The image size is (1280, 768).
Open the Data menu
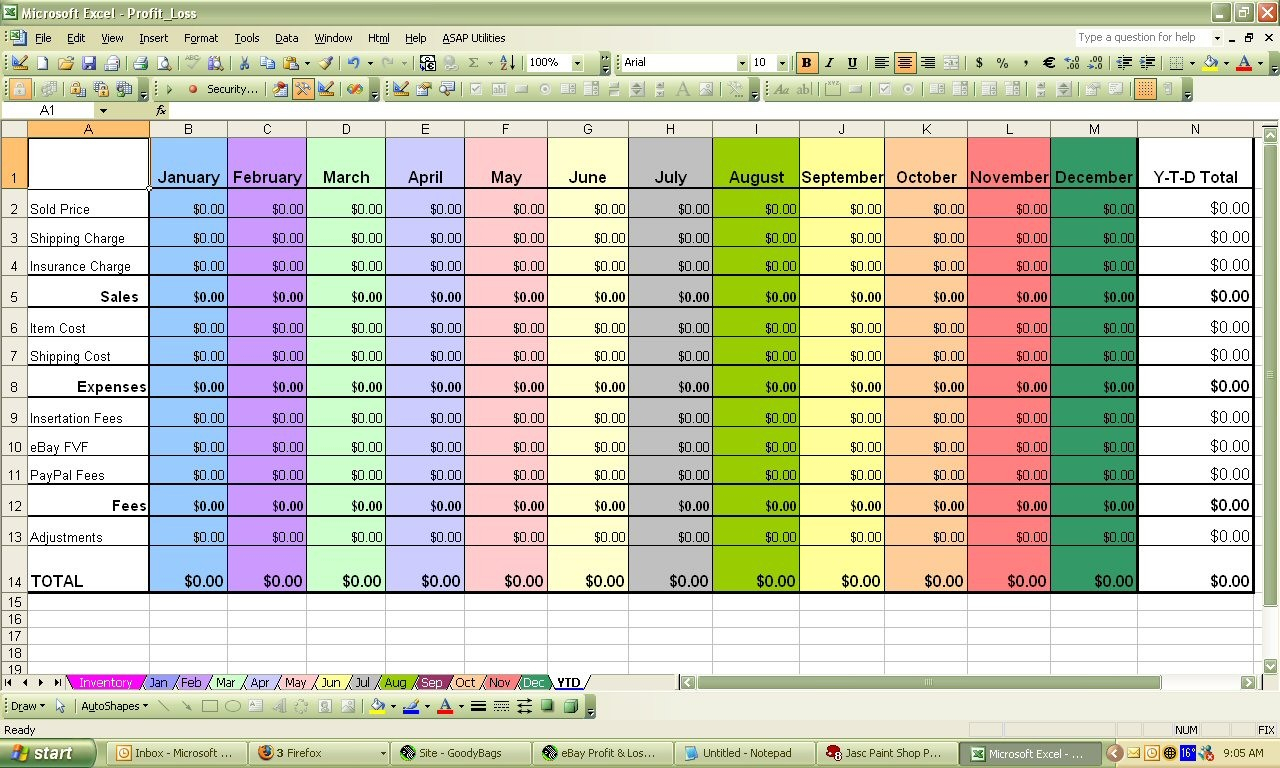point(286,38)
